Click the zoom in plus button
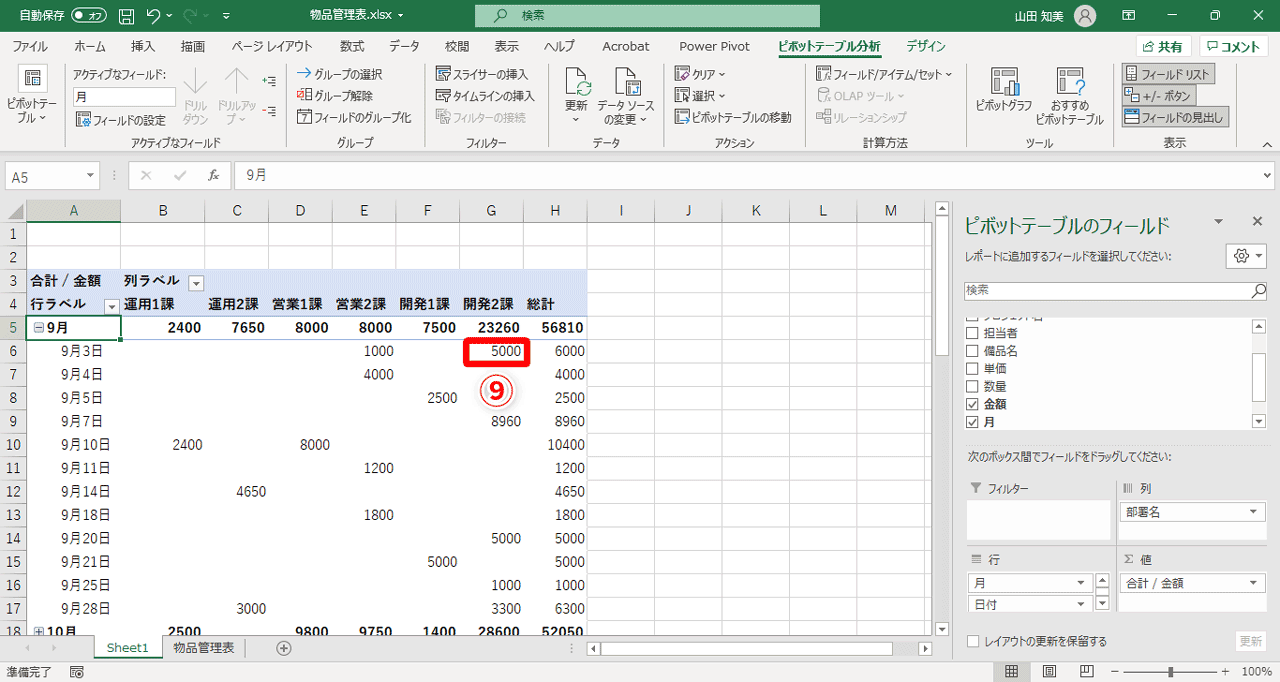 (1227, 672)
